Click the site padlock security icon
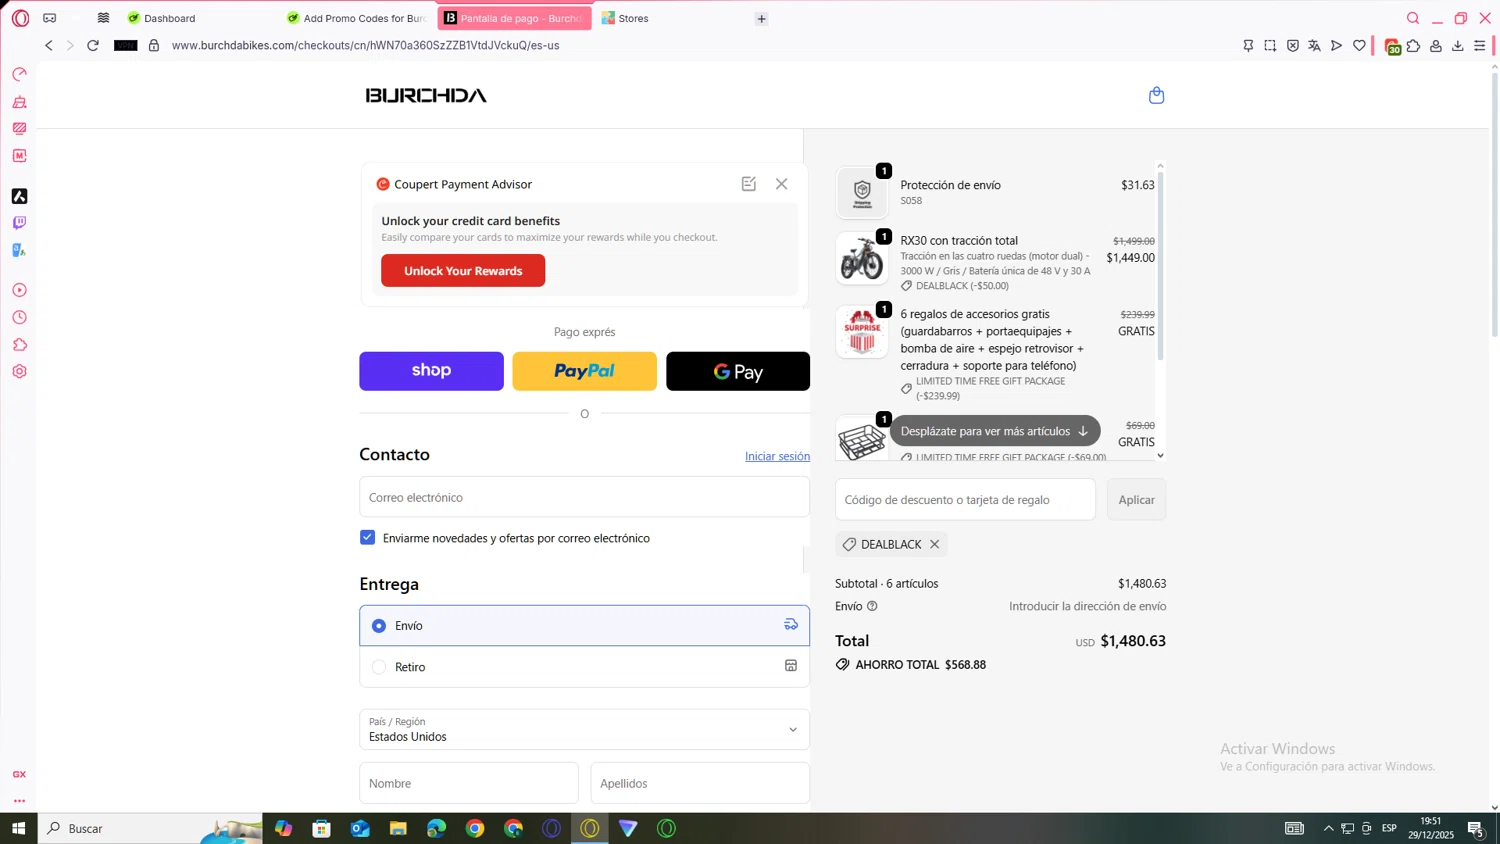This screenshot has height=844, width=1500. click(154, 45)
